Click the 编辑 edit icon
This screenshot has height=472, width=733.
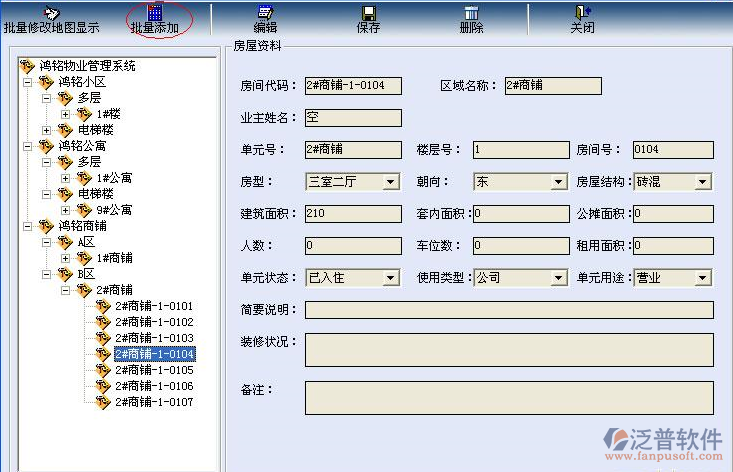pos(265,12)
